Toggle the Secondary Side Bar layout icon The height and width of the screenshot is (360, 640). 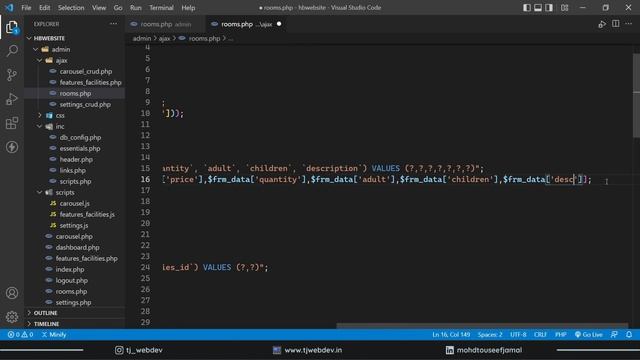tap(549, 8)
